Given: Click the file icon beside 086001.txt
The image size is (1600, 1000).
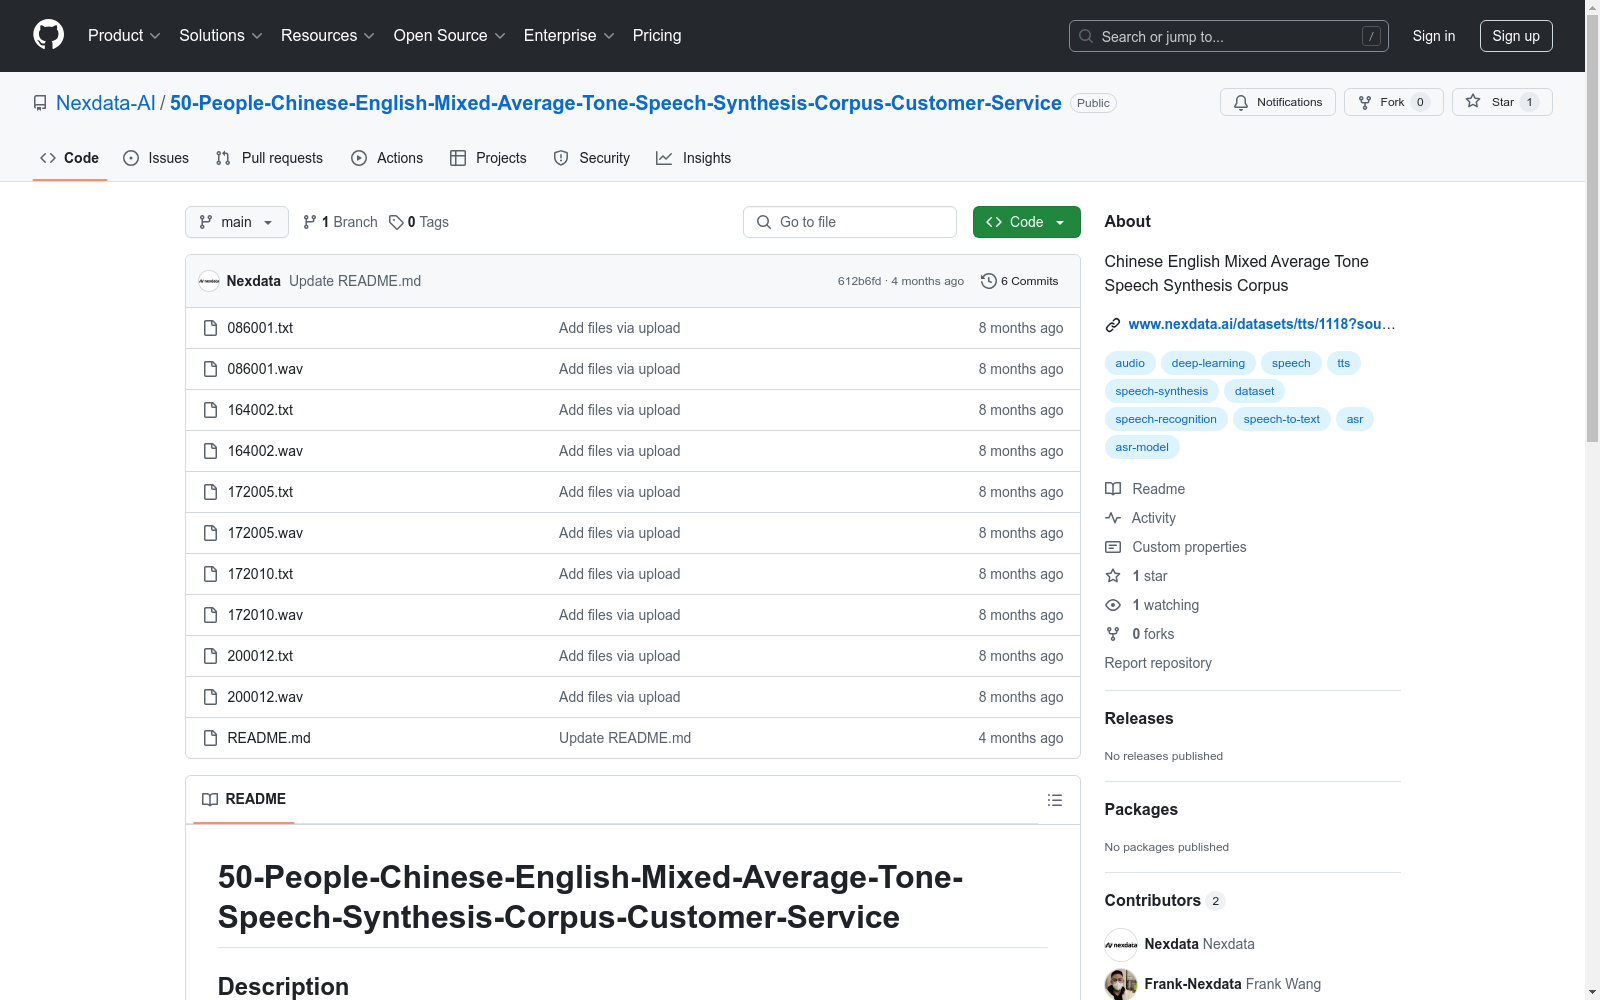Looking at the screenshot, I should [210, 328].
